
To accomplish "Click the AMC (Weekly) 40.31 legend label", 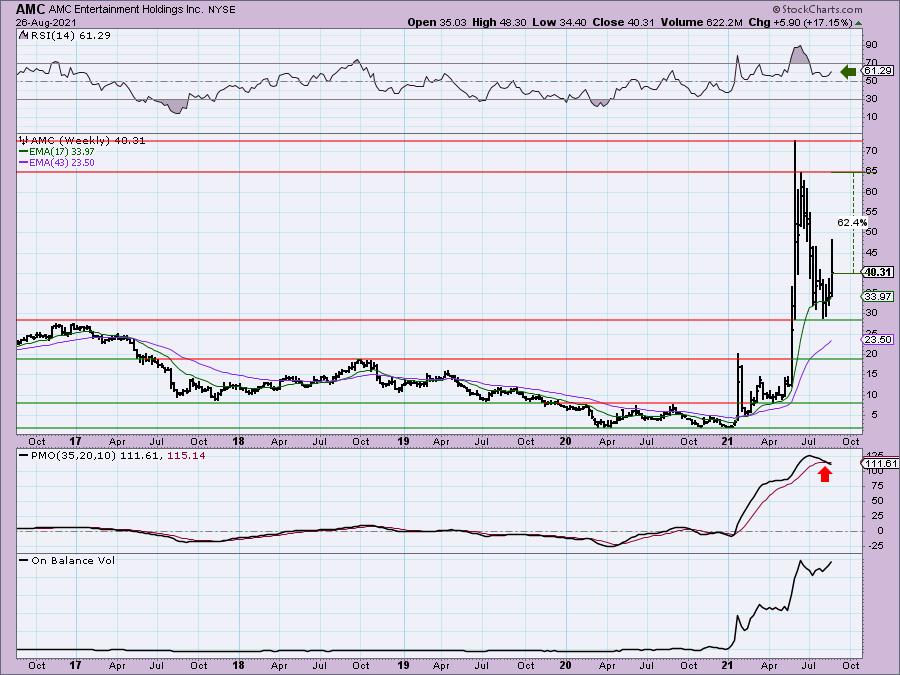I will (x=87, y=141).
